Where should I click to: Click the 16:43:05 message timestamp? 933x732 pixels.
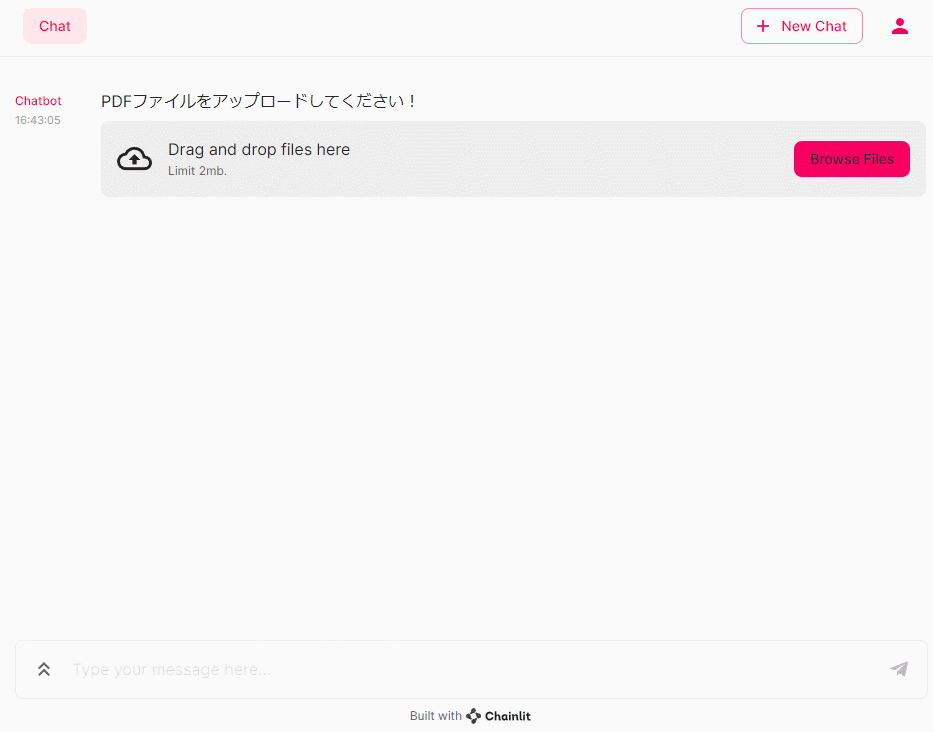click(x=38, y=120)
